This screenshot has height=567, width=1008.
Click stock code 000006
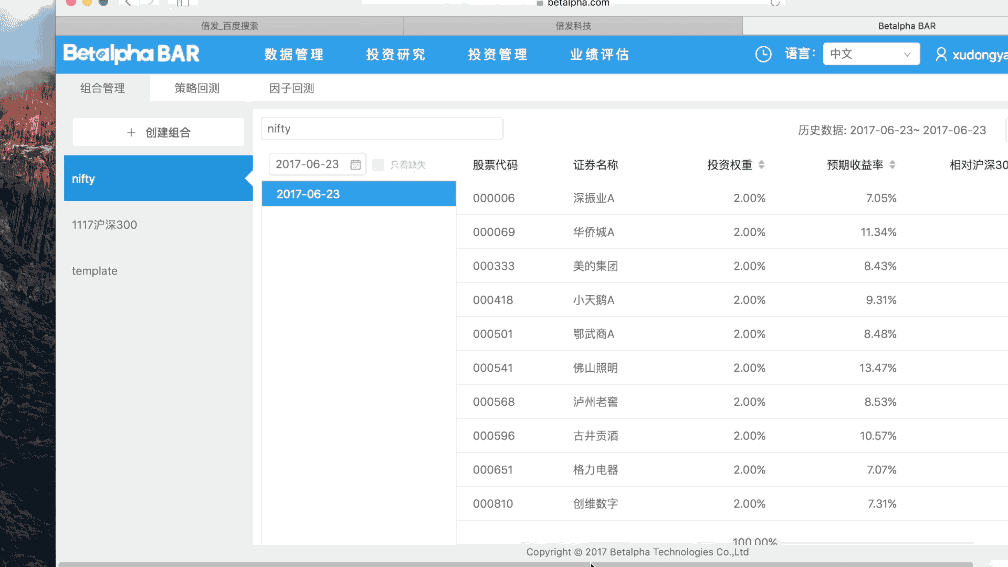pos(494,198)
